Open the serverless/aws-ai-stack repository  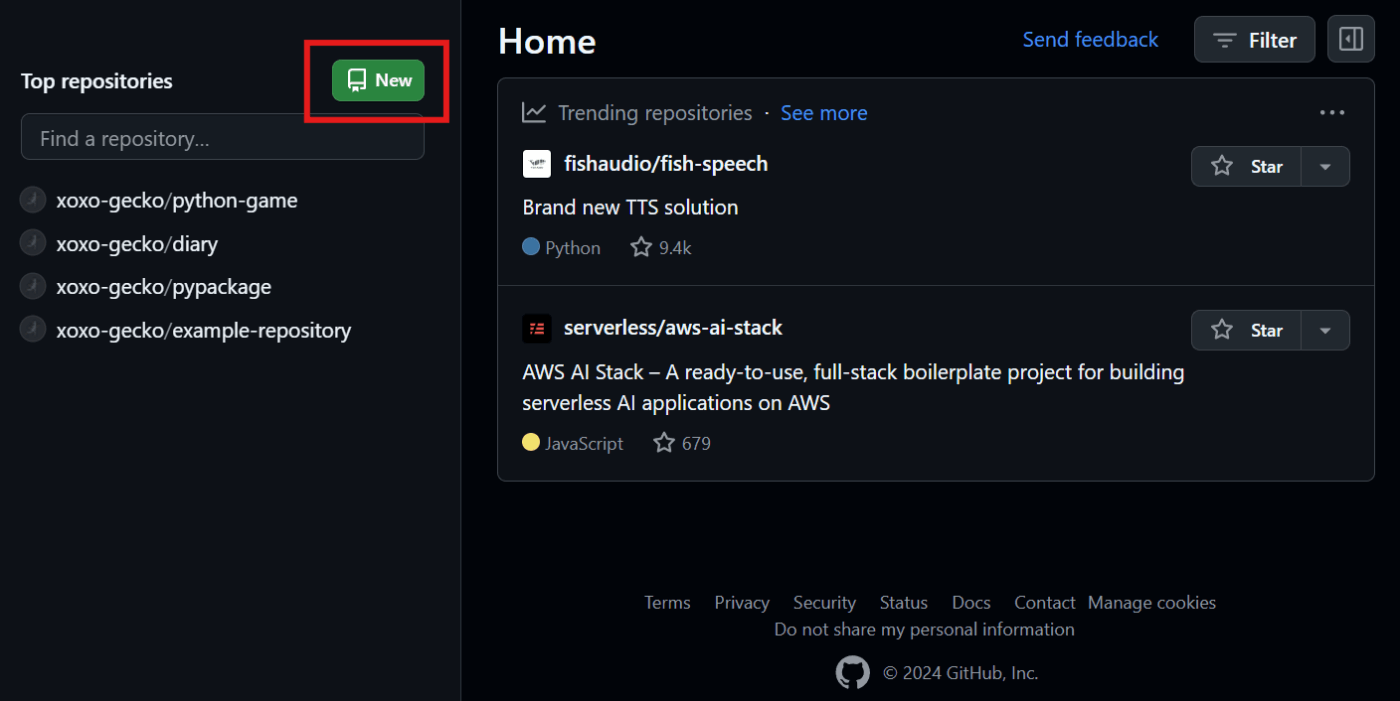[673, 328]
